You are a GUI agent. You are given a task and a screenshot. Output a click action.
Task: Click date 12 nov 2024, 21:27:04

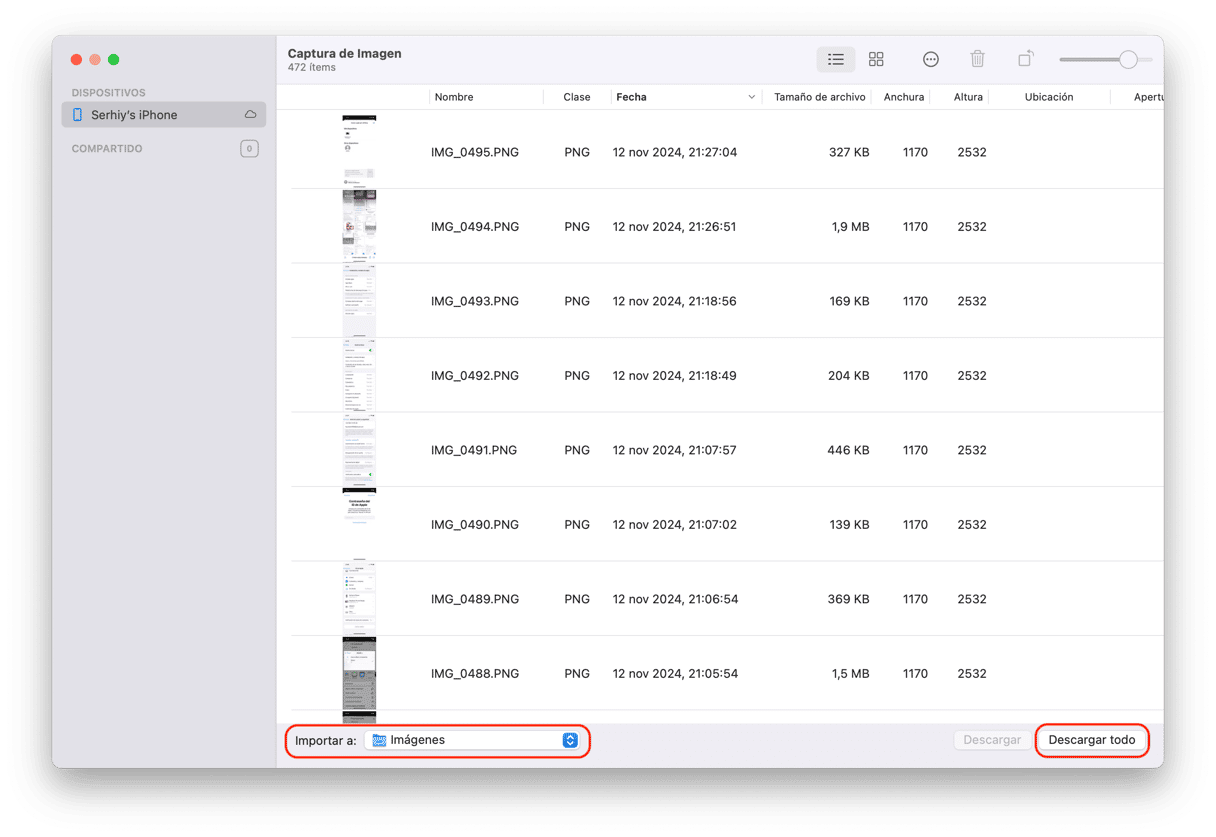click(x=675, y=153)
